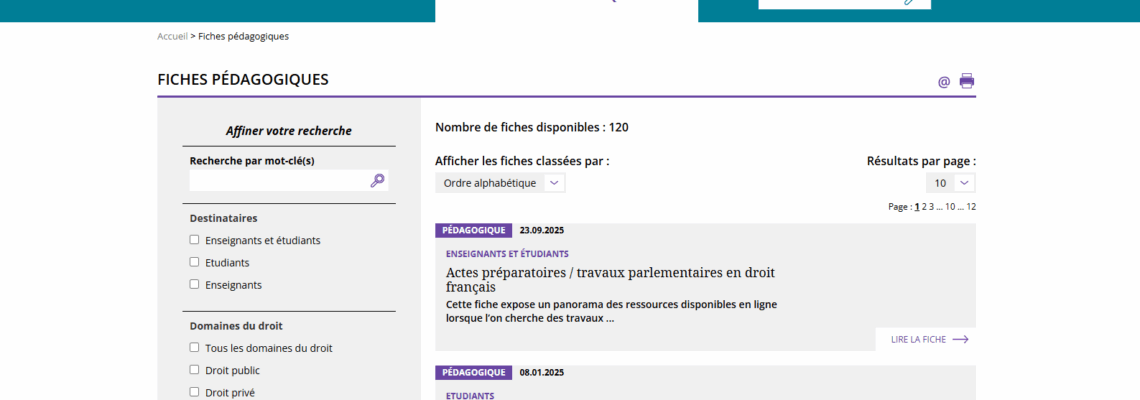Viewport: 1140px width, 400px height.
Task: Click the arrow icon beside Lire la fiche
Action: point(960,340)
